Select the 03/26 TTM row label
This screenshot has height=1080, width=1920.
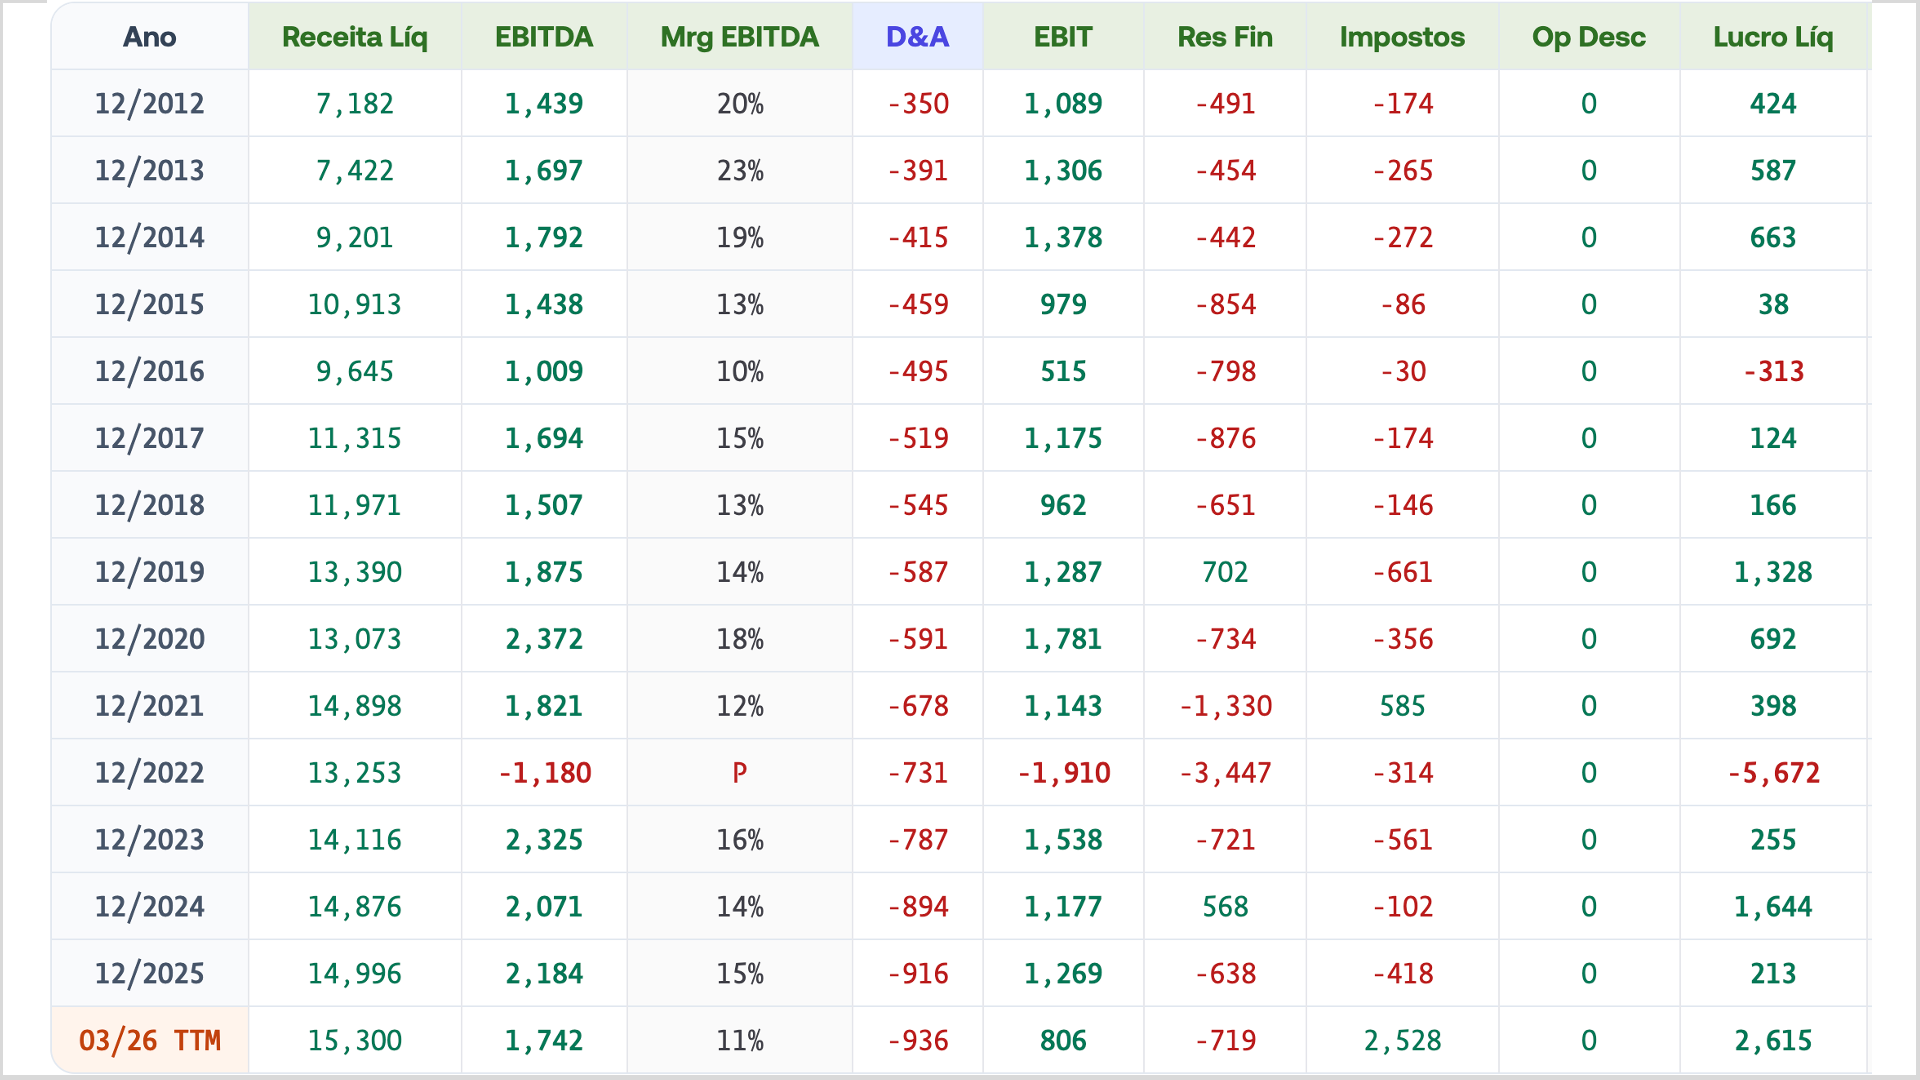149,1040
